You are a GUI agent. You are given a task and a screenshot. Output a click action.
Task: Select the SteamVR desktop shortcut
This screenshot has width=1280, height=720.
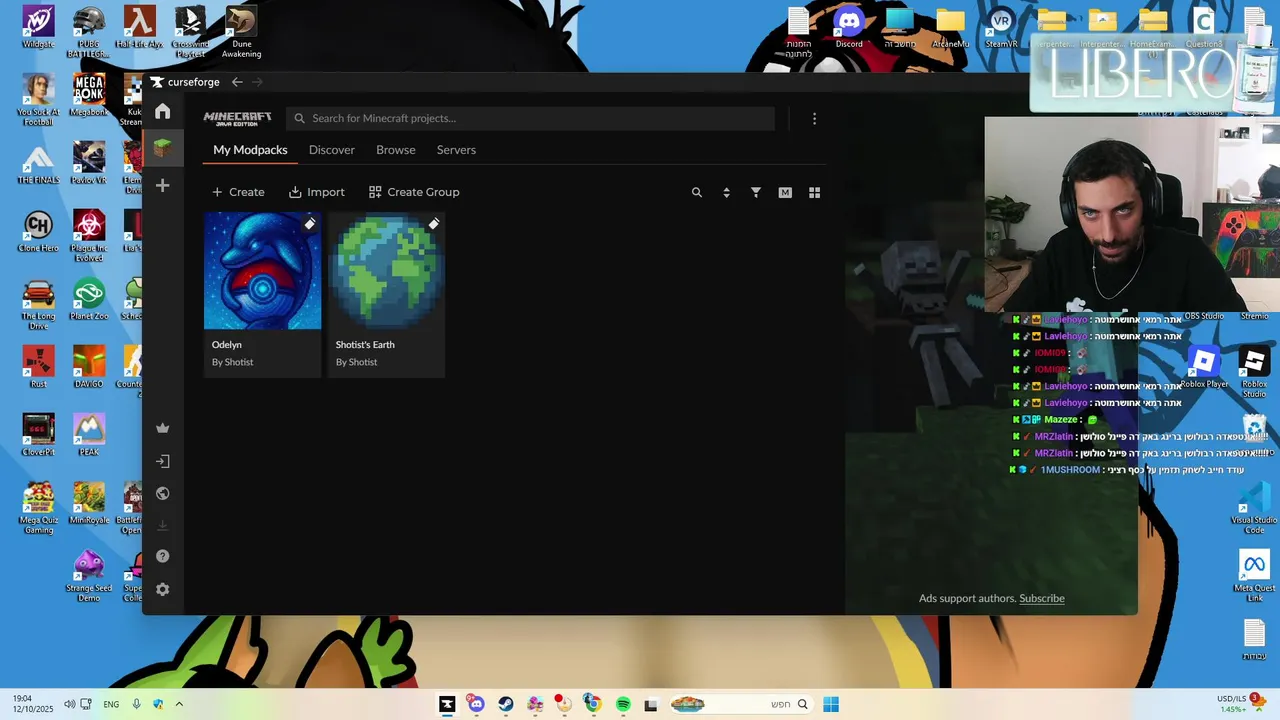(1001, 27)
